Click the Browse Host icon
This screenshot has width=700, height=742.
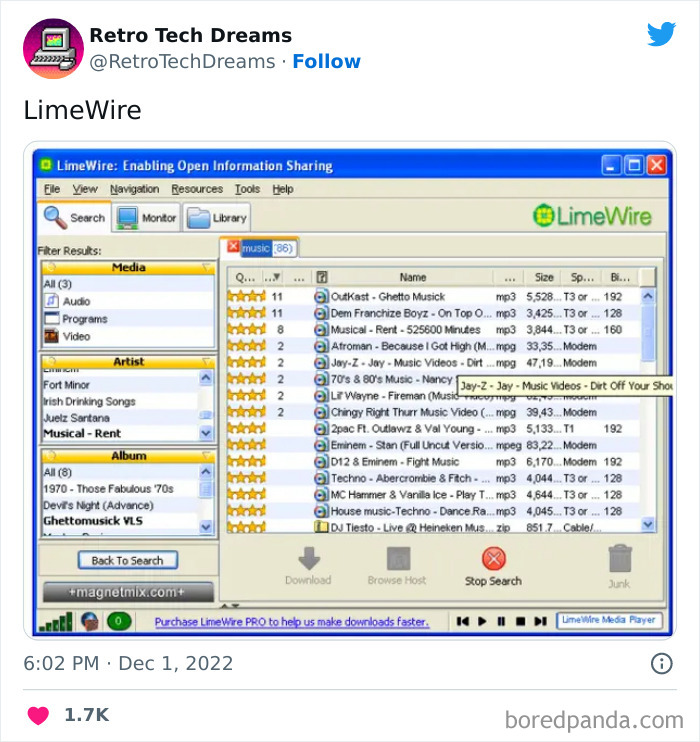pos(399,559)
